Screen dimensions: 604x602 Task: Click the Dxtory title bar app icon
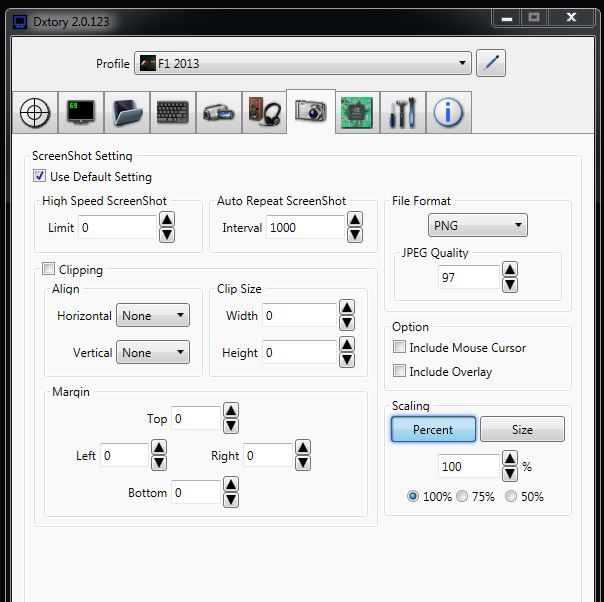(x=20, y=22)
